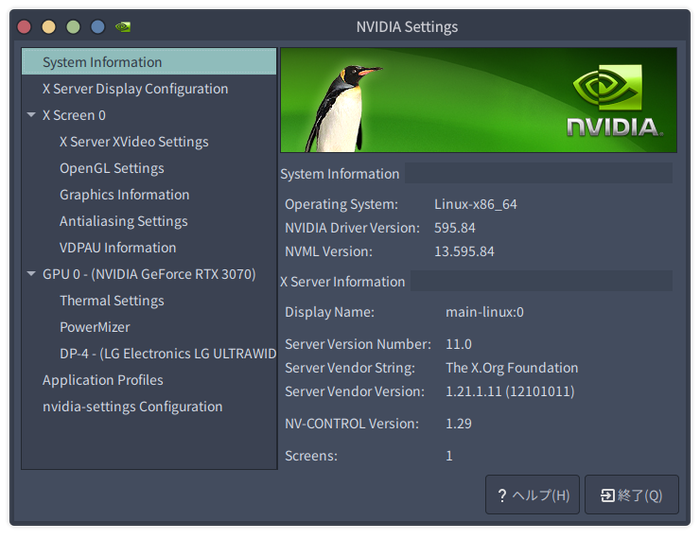Click the NVIDIA eye icon in the titlebar
700x535 pixels.
tap(123, 27)
